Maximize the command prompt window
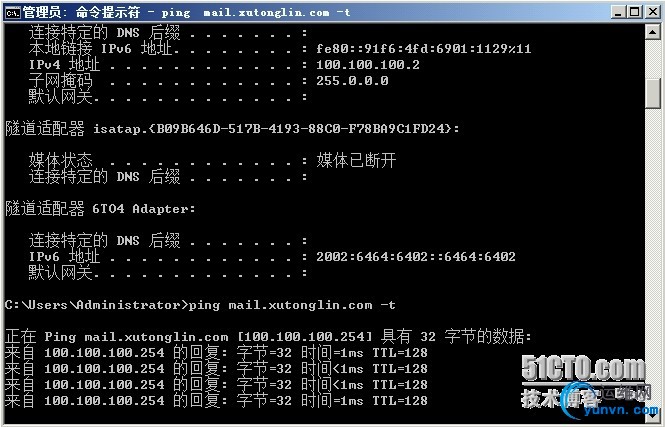Image resolution: width=665 pixels, height=427 pixels. pyautogui.click(x=635, y=12)
